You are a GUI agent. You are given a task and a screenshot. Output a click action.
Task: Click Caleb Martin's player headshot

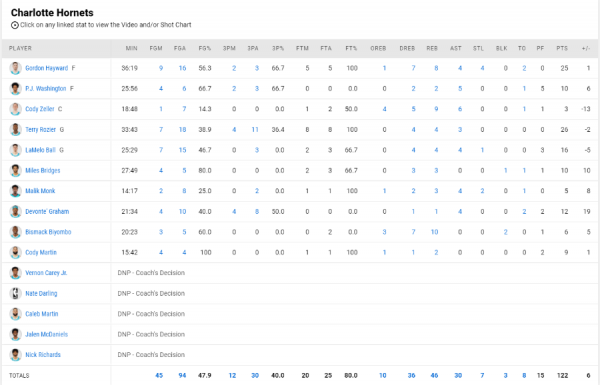point(15,314)
